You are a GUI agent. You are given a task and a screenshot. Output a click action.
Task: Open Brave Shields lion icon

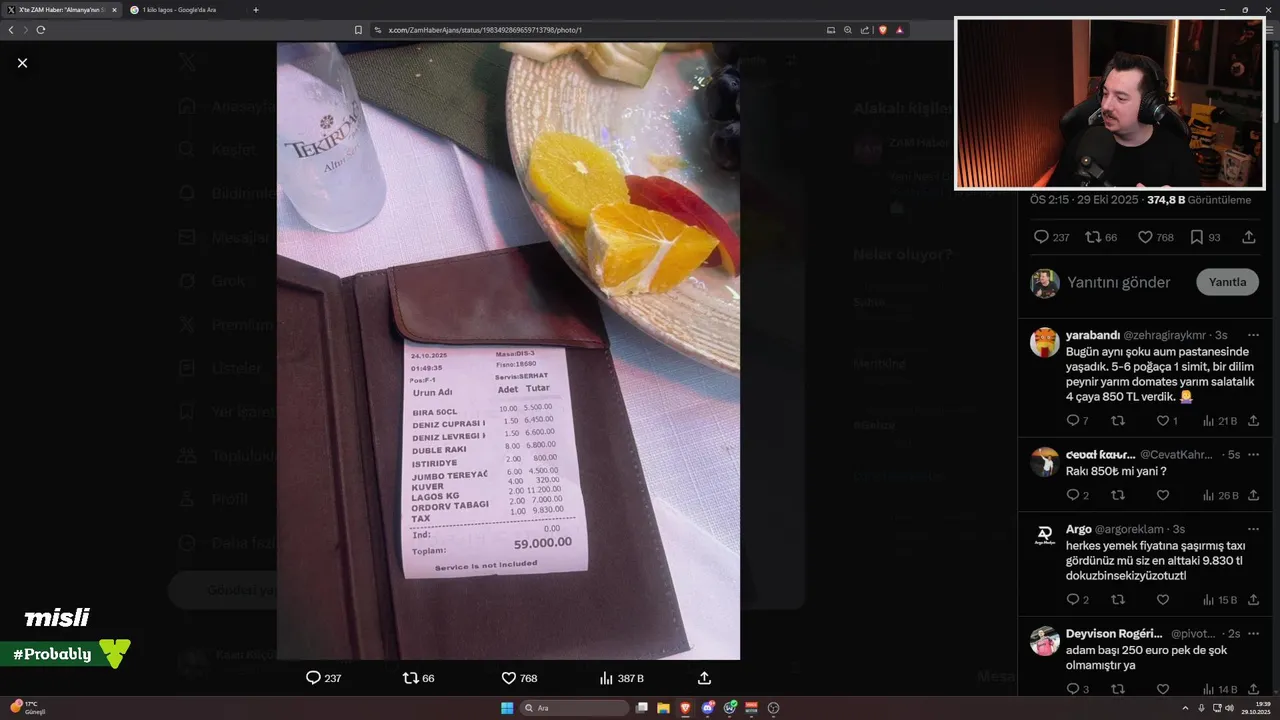tap(883, 30)
